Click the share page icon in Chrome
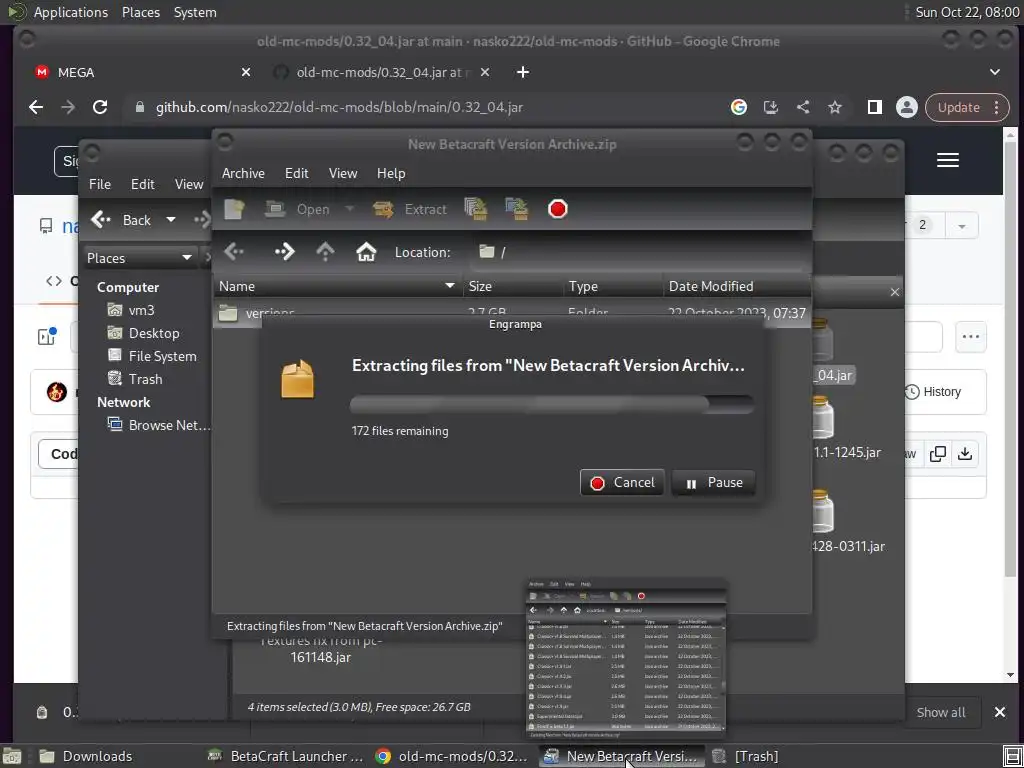1024x768 pixels. click(803, 107)
